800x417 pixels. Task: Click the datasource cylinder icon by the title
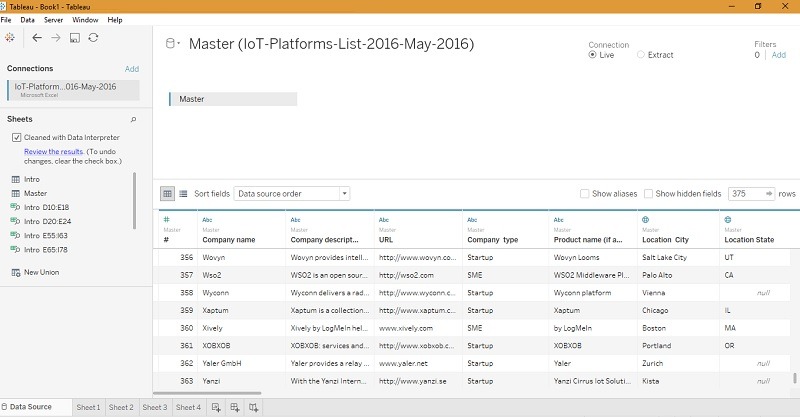170,43
